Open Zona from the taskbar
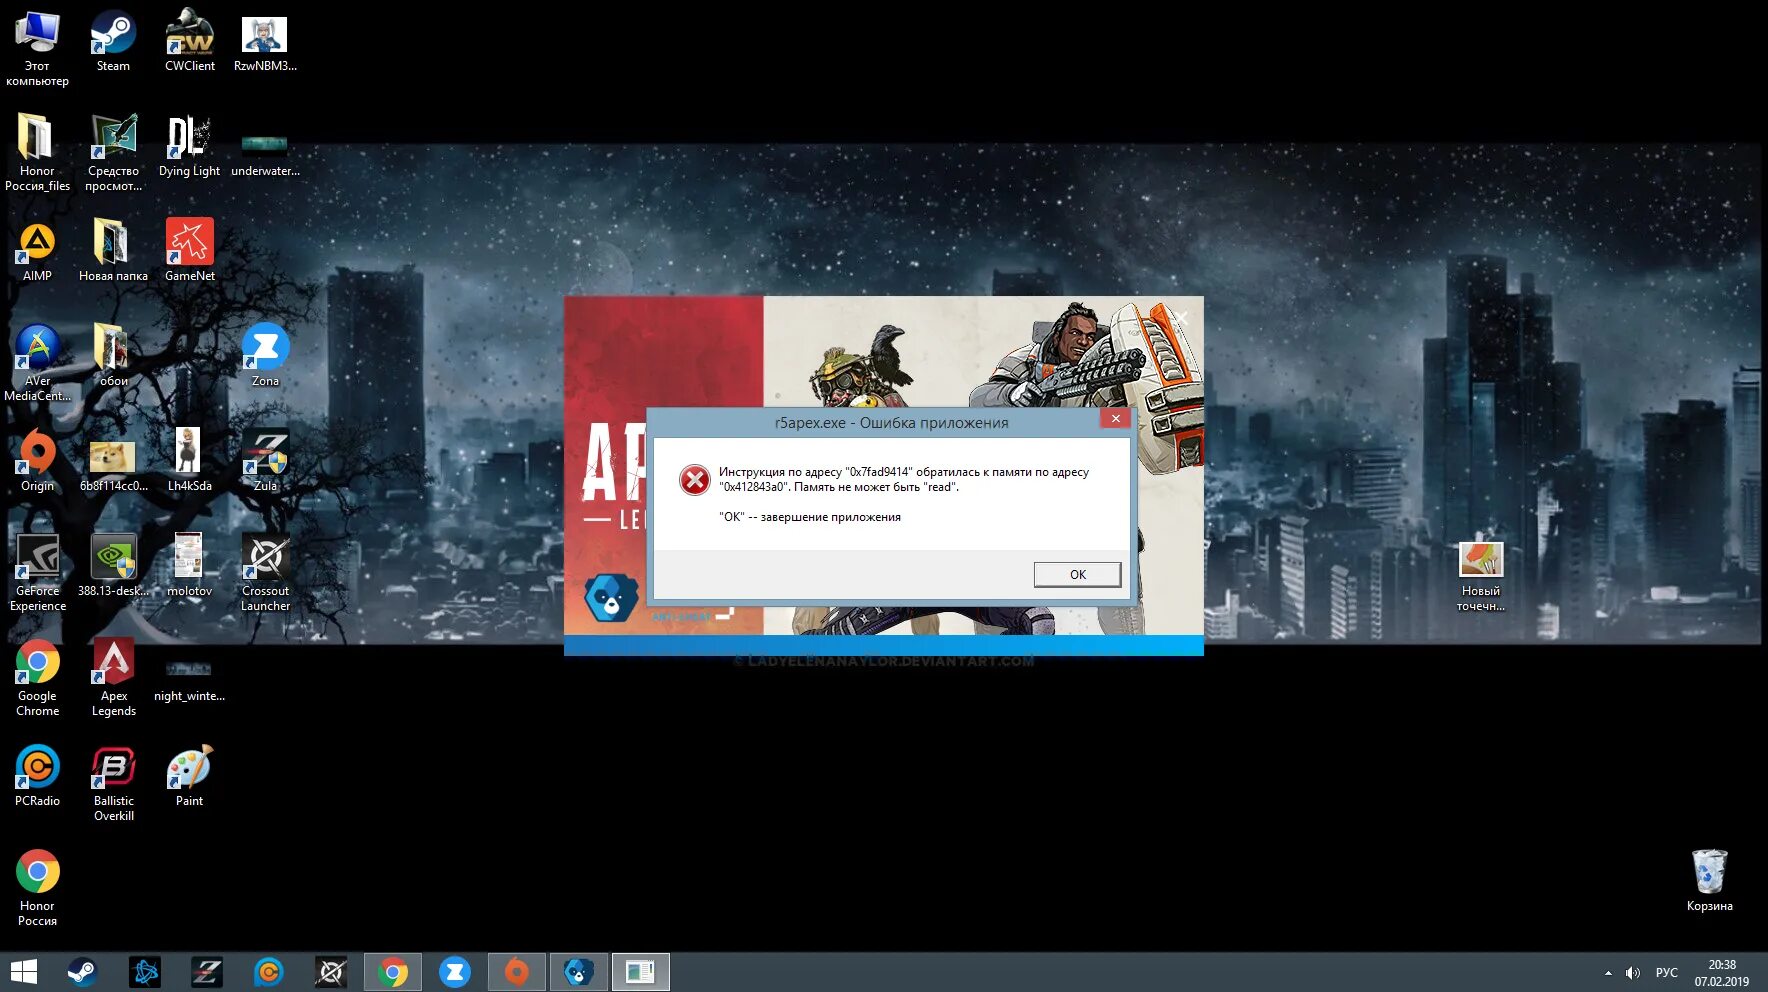 click(x=455, y=971)
